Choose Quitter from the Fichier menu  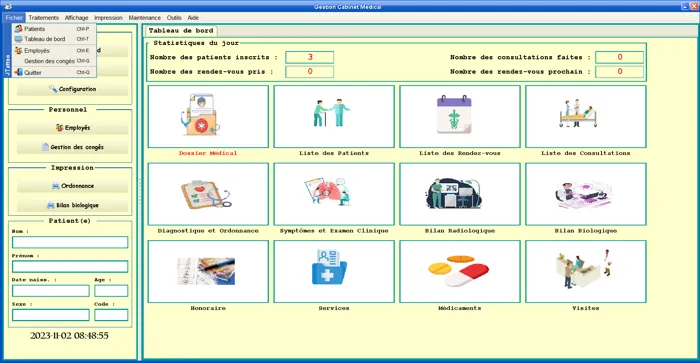click(54, 72)
